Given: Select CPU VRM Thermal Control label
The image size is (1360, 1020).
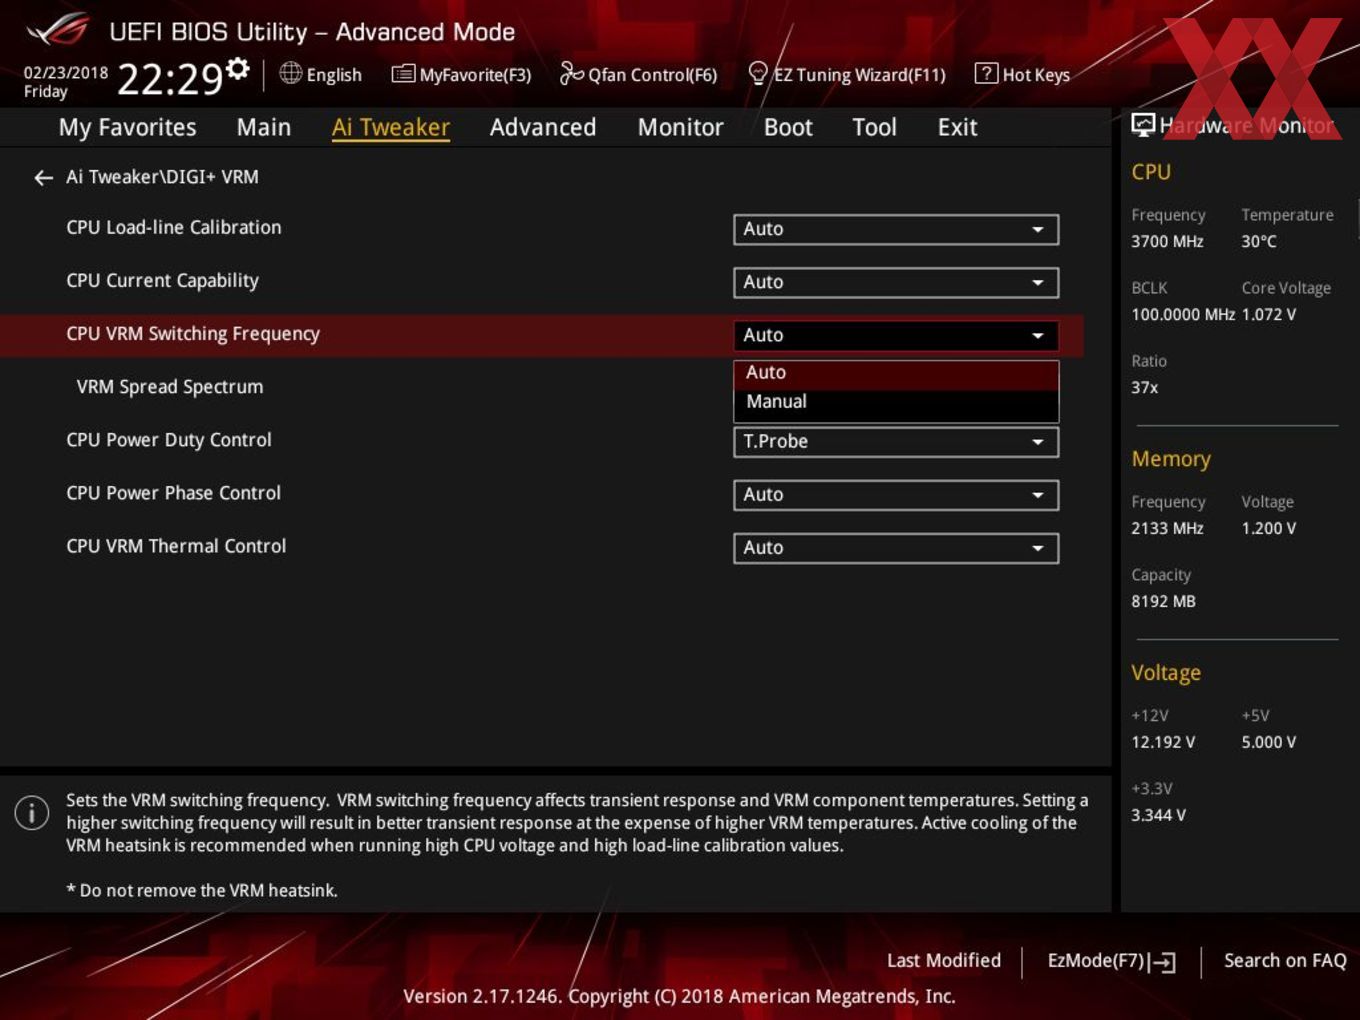Looking at the screenshot, I should pyautogui.click(x=176, y=546).
